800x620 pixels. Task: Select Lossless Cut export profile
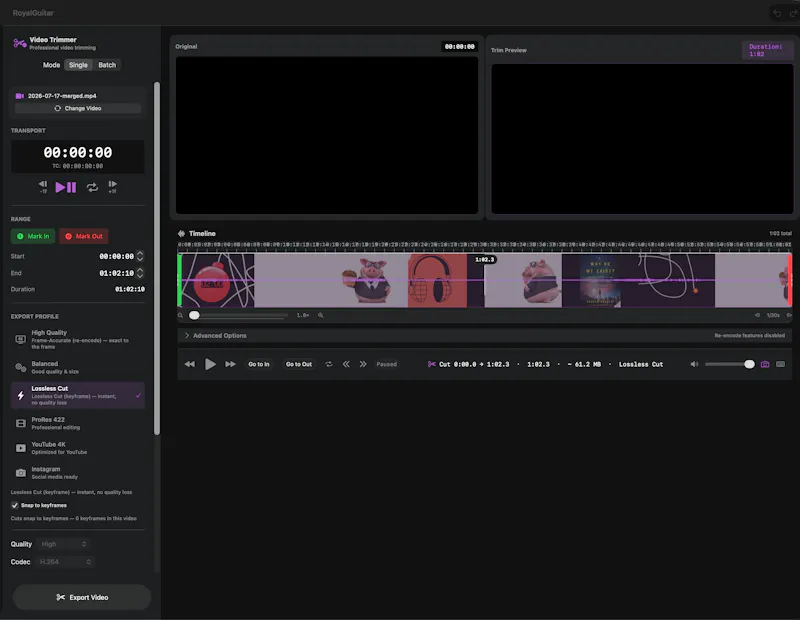coord(78,395)
